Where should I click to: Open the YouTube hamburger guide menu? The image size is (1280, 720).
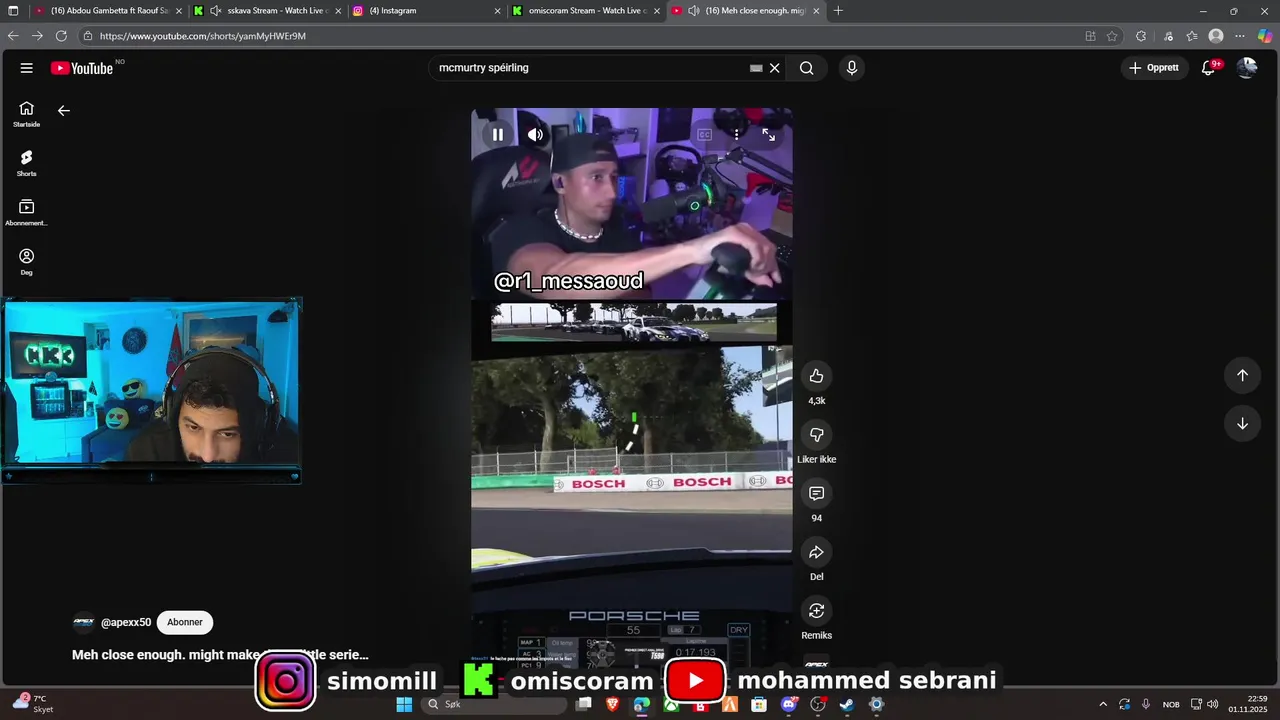[27, 68]
